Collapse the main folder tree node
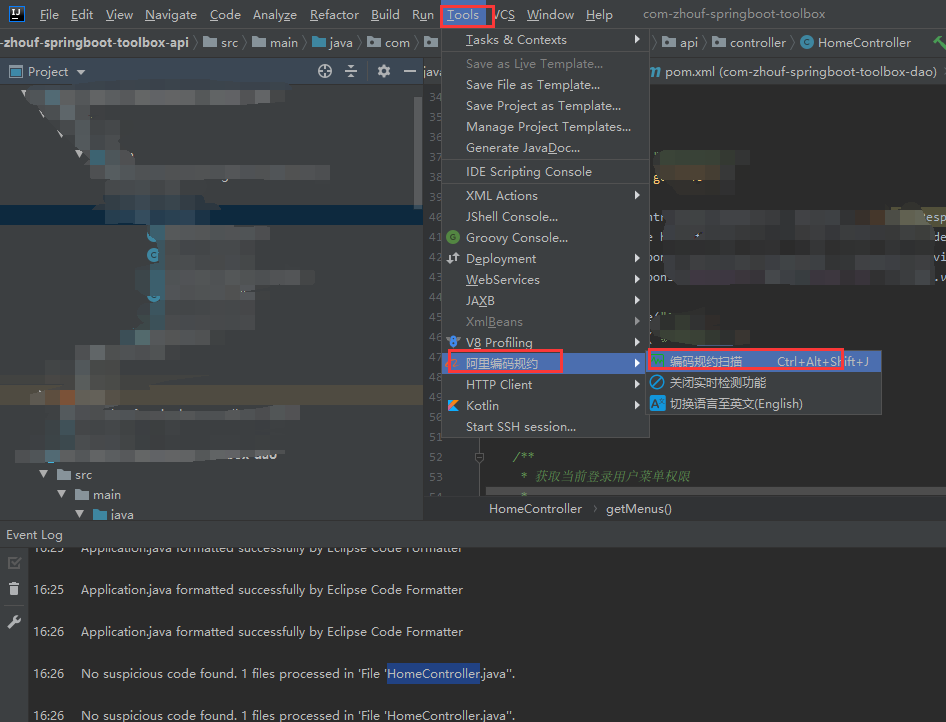The width and height of the screenshot is (946, 722). tap(62, 494)
